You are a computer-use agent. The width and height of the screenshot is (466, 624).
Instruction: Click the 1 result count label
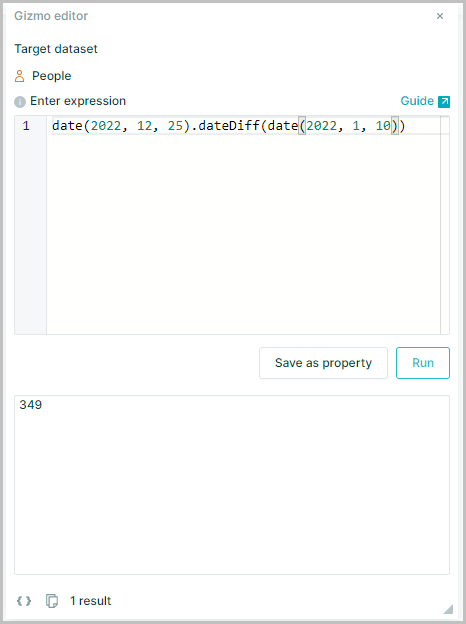pyautogui.click(x=90, y=601)
